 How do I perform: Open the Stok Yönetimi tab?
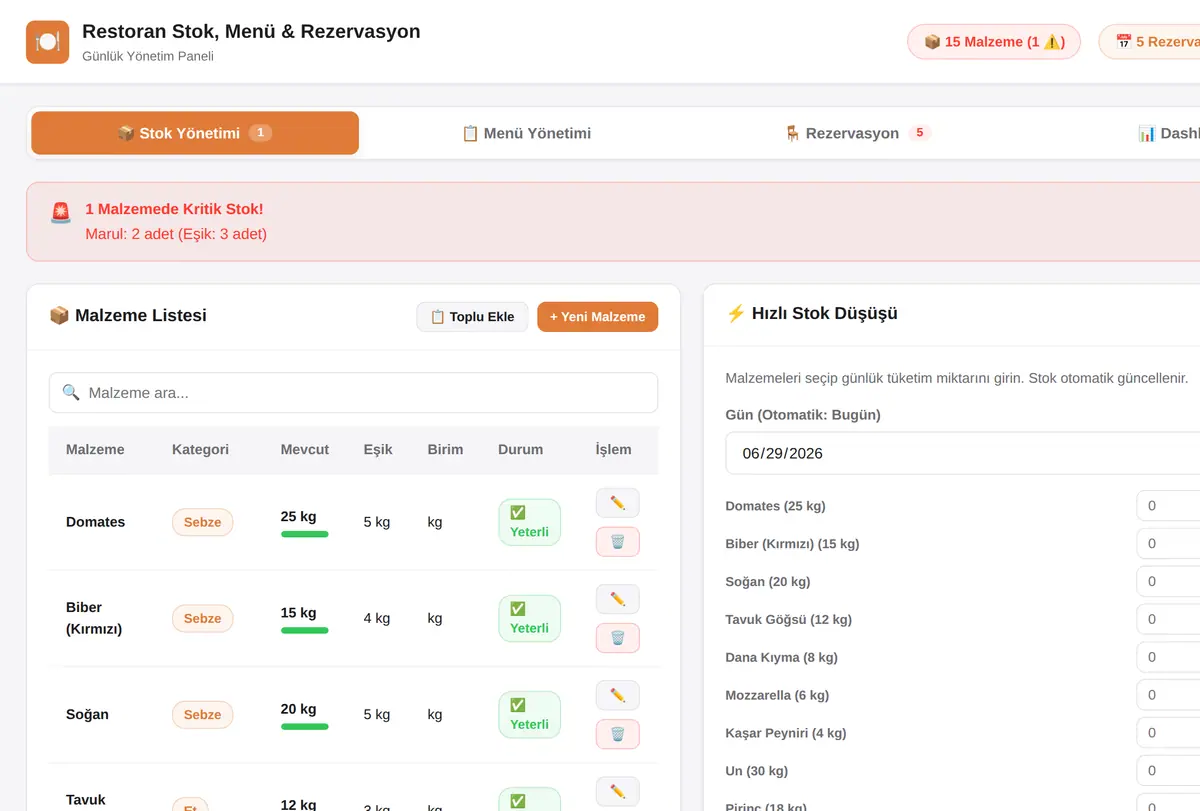coord(195,133)
